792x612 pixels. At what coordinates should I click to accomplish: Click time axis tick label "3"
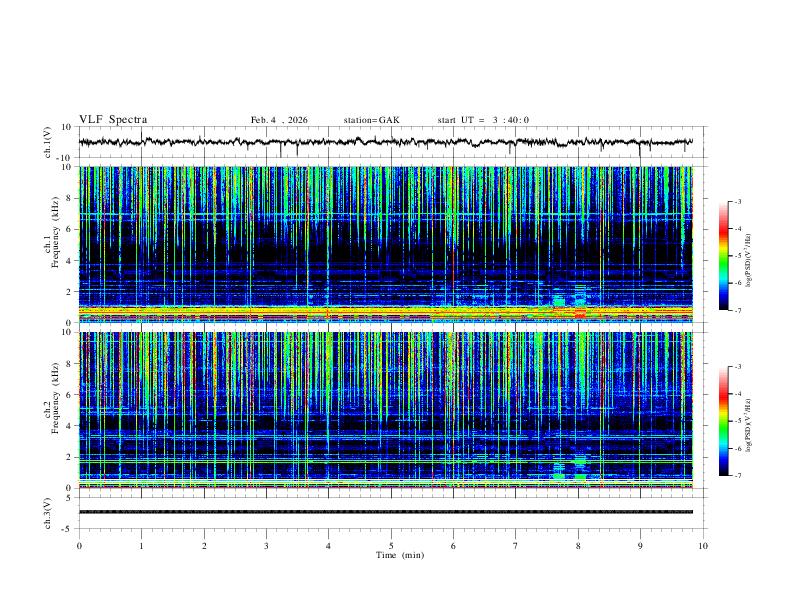[x=266, y=546]
